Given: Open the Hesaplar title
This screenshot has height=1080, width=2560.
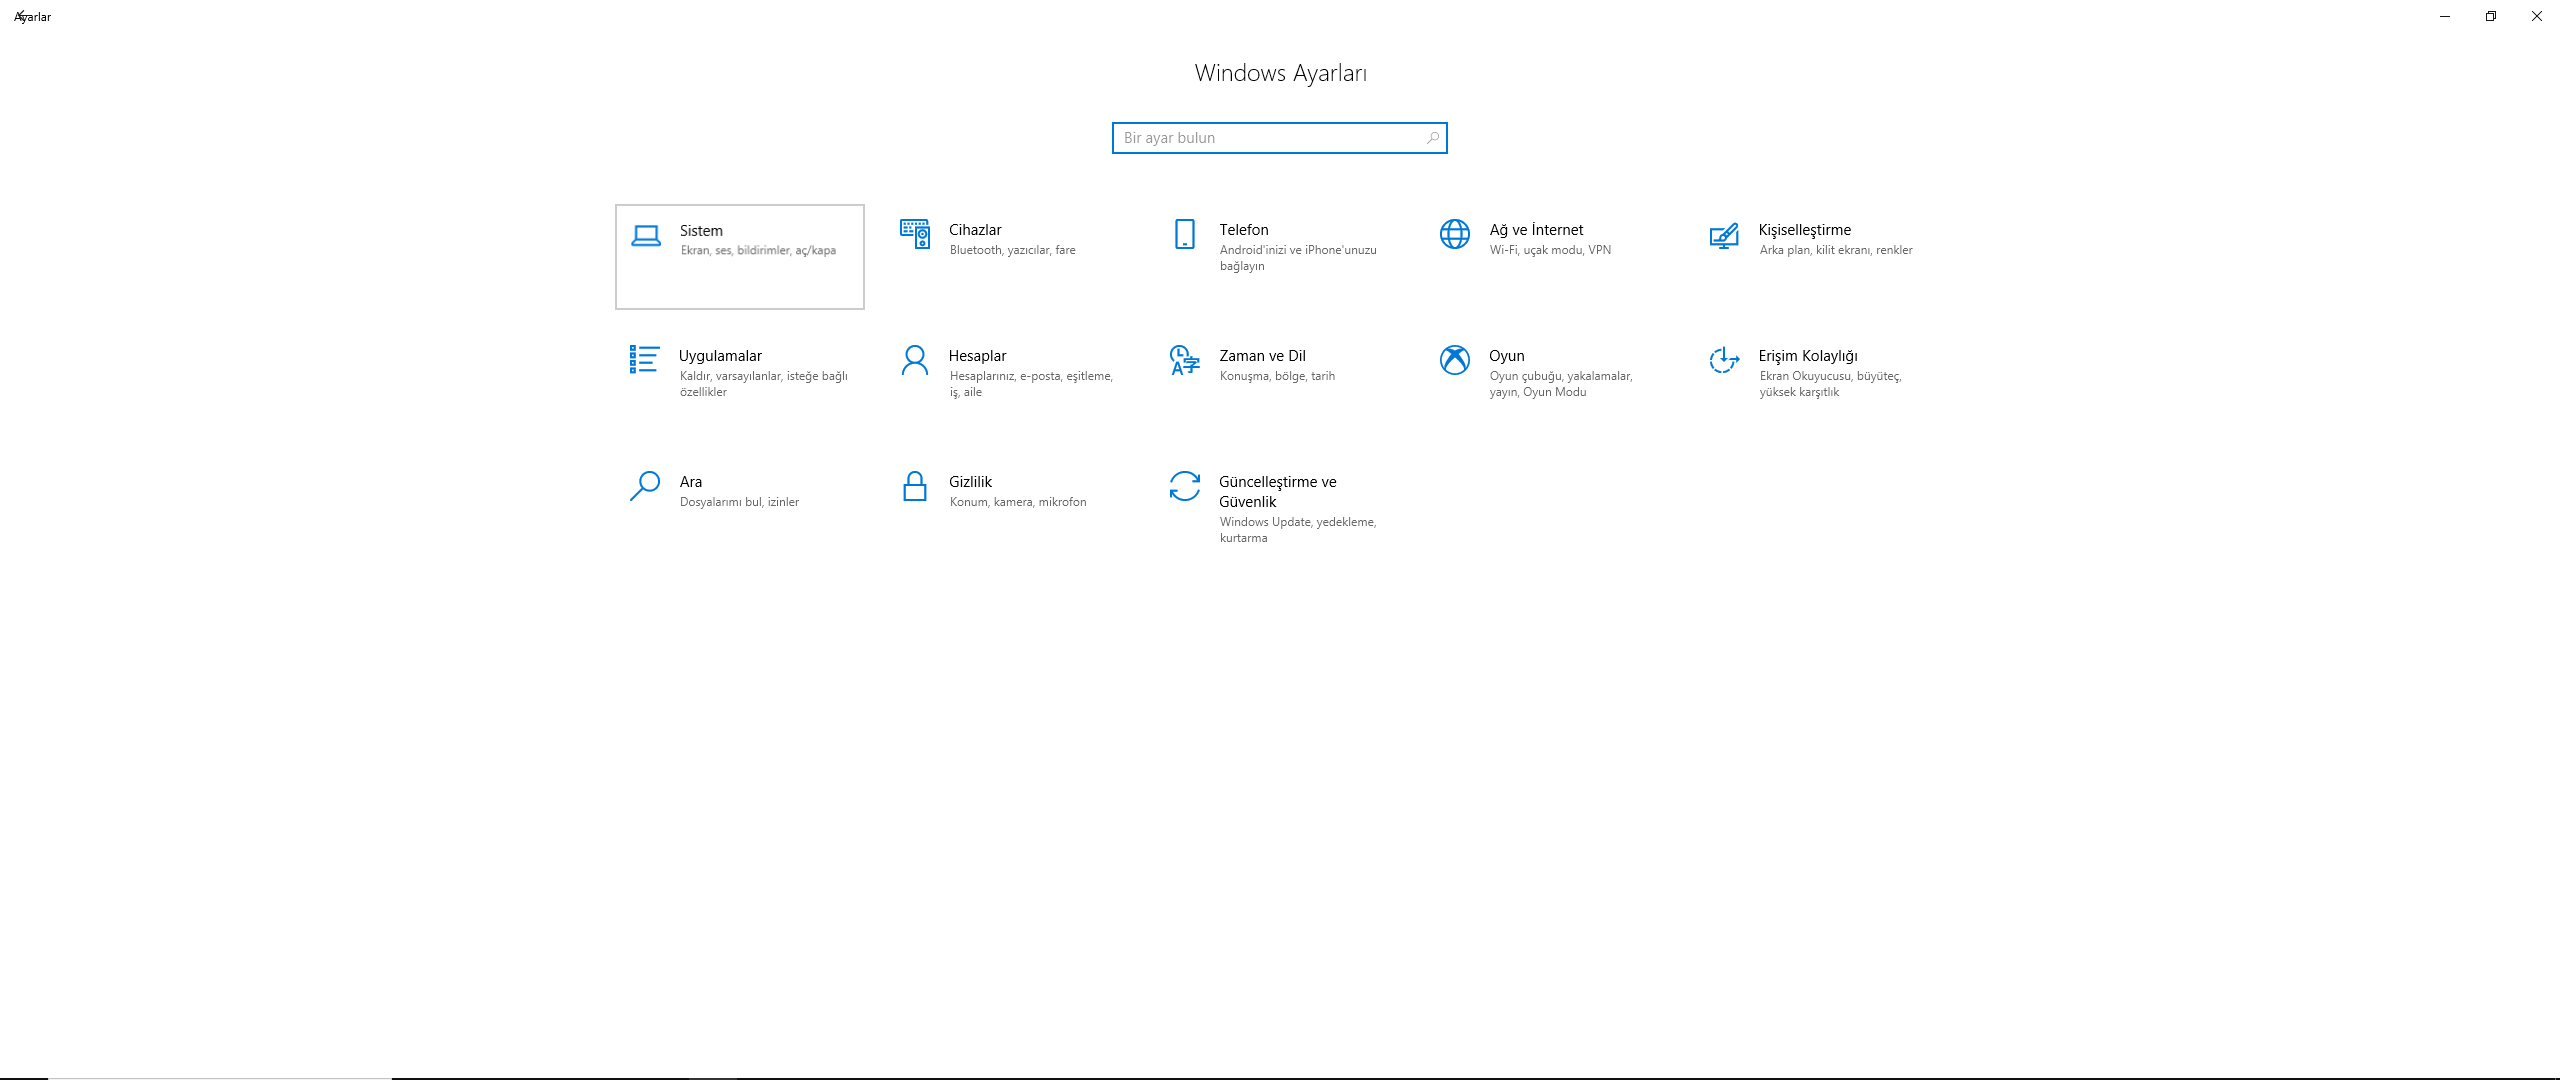Looking at the screenshot, I should pos(977,356).
